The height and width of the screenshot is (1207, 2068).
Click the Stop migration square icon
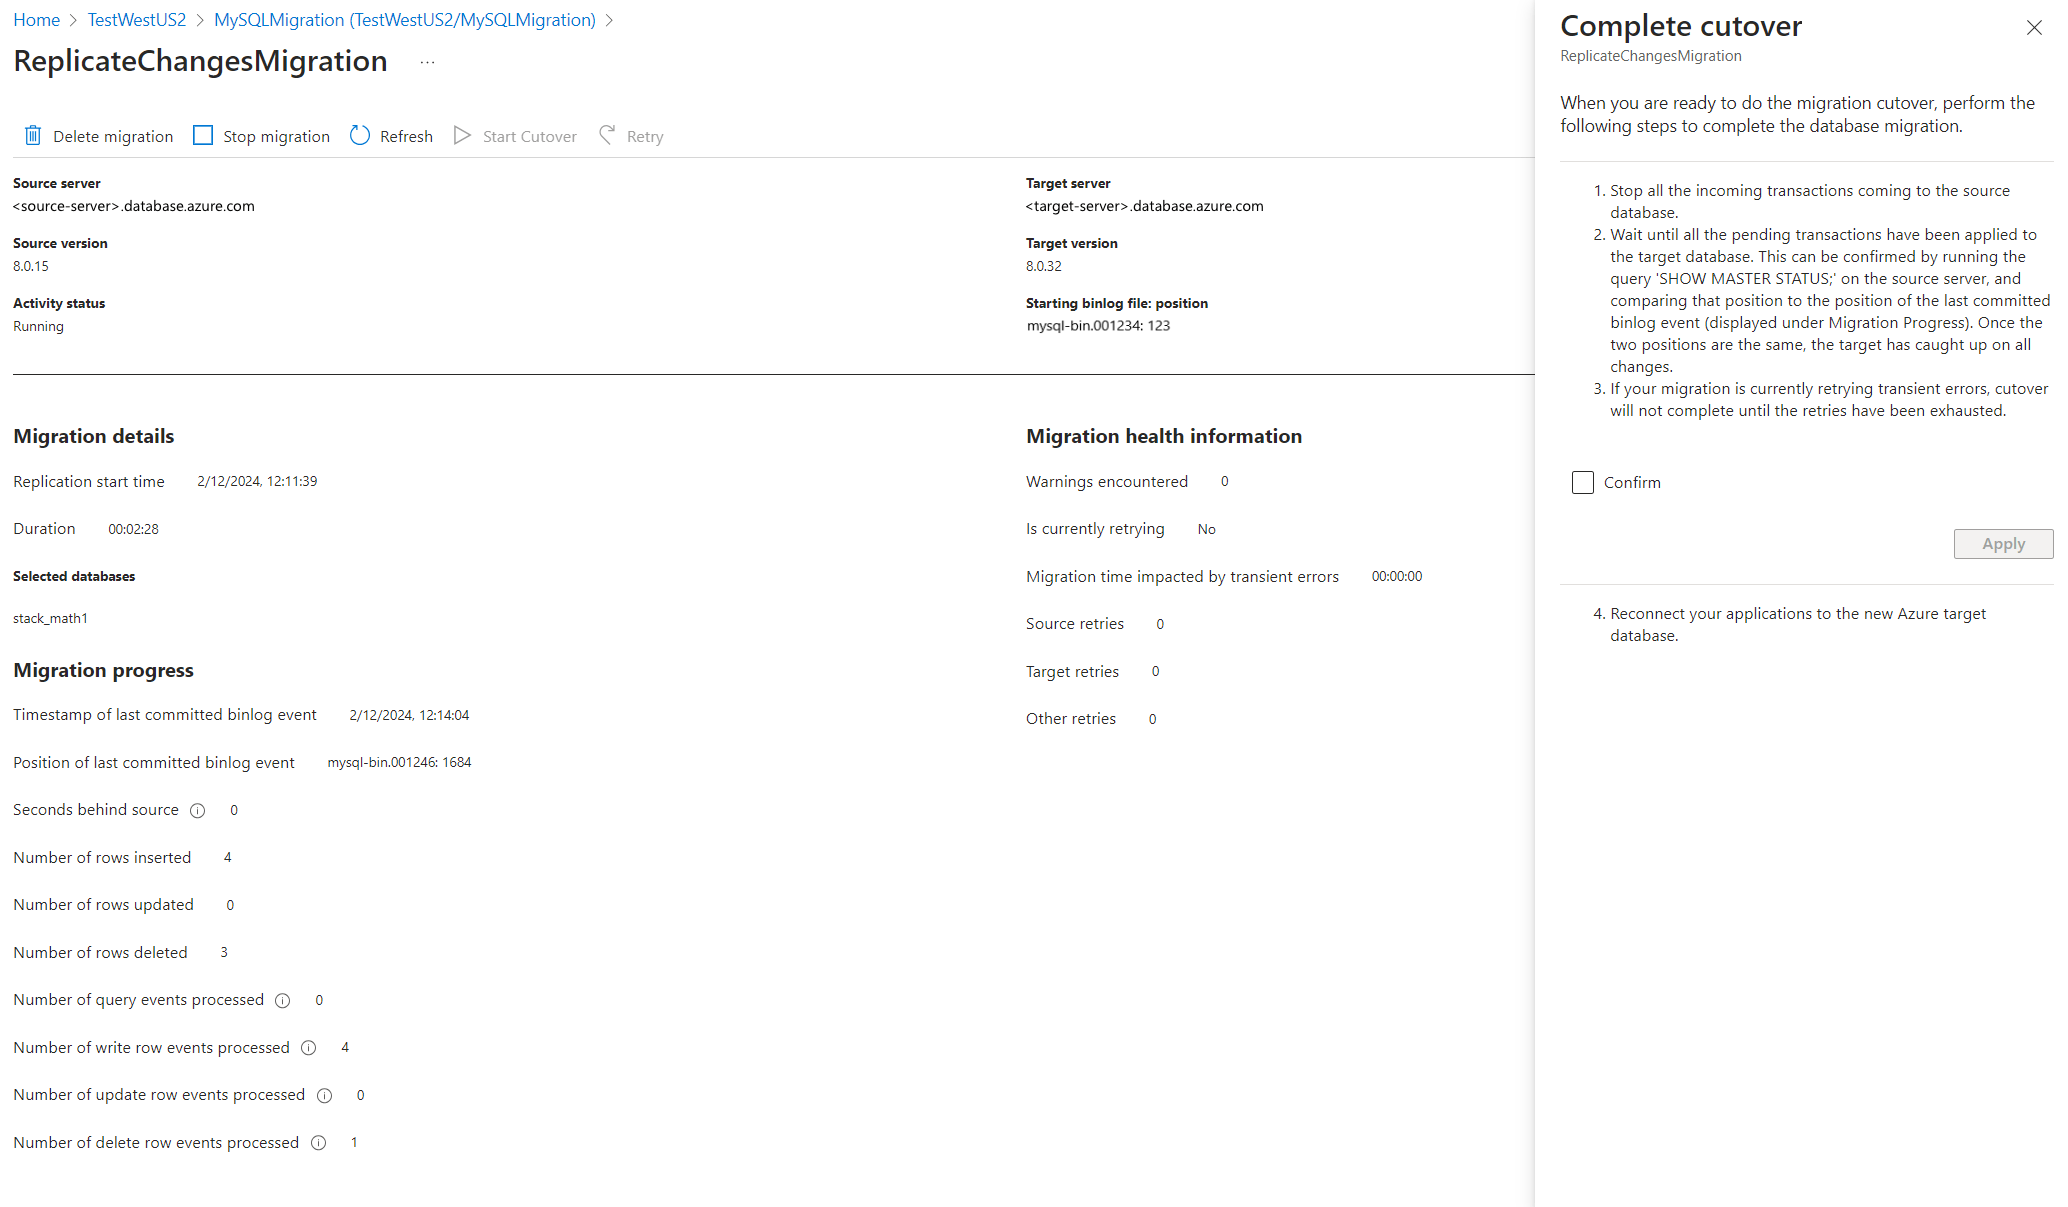coord(203,136)
